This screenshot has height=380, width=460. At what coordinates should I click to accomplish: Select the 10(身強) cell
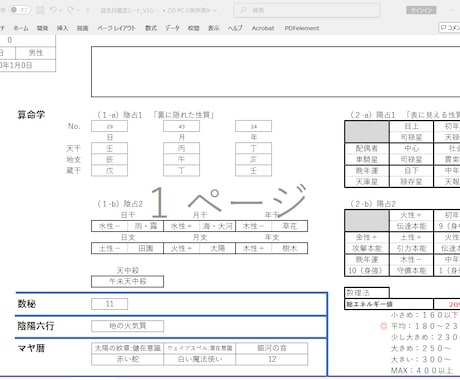(x=366, y=270)
